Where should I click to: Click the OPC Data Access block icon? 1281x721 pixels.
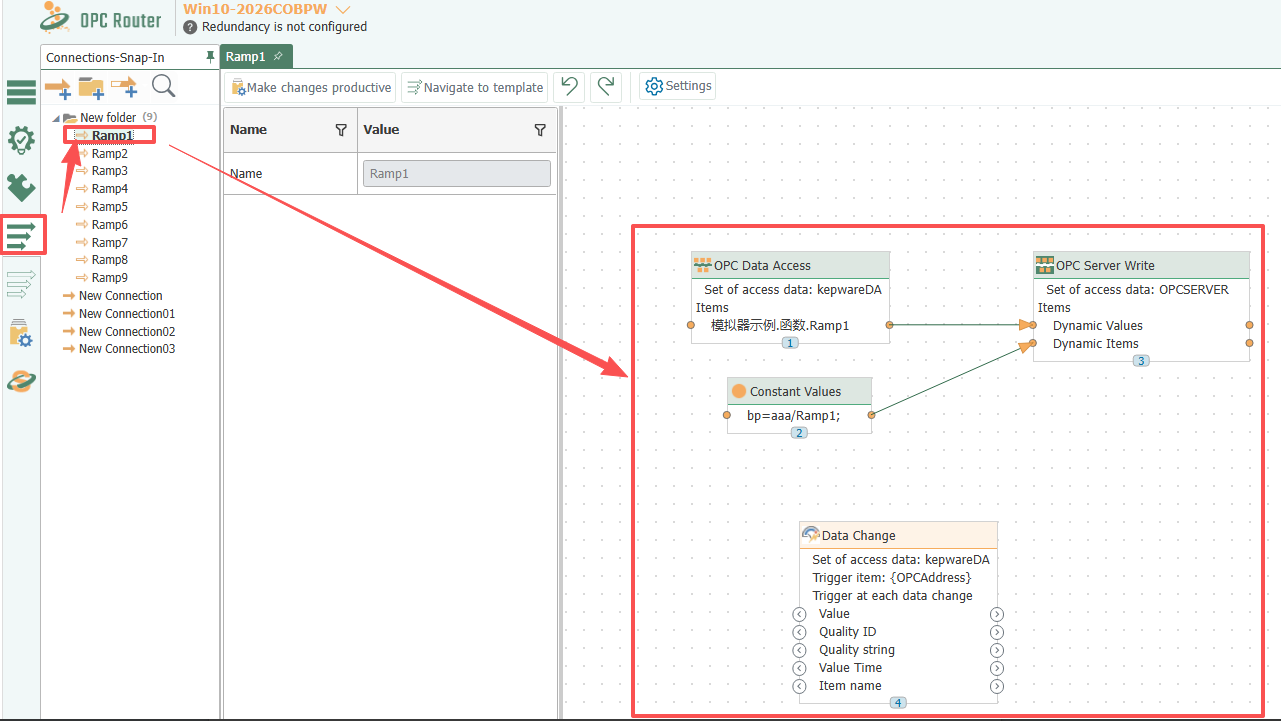tap(702, 265)
